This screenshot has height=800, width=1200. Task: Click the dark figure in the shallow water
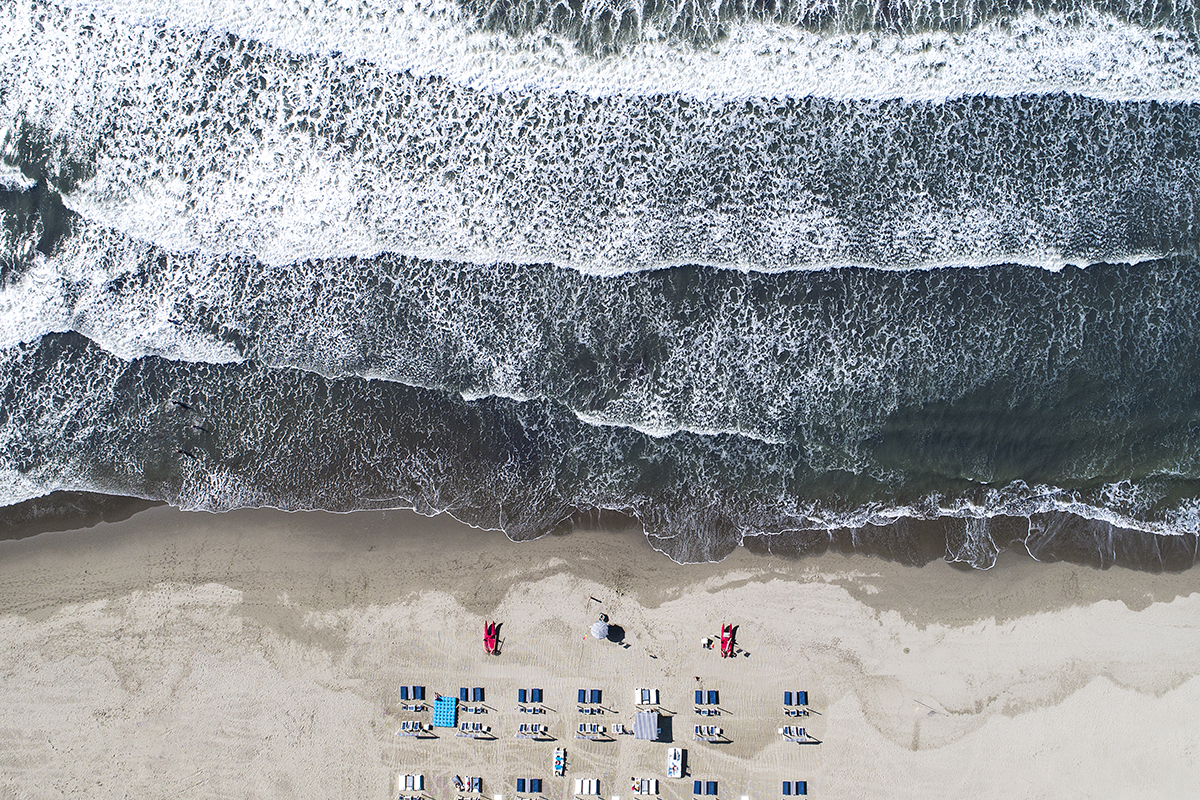183,405
